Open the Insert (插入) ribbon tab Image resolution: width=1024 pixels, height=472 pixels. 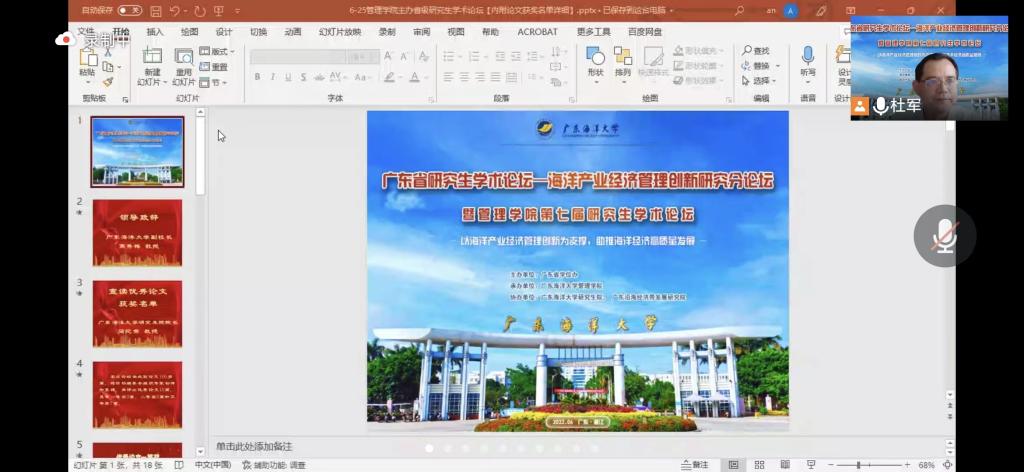(x=155, y=32)
